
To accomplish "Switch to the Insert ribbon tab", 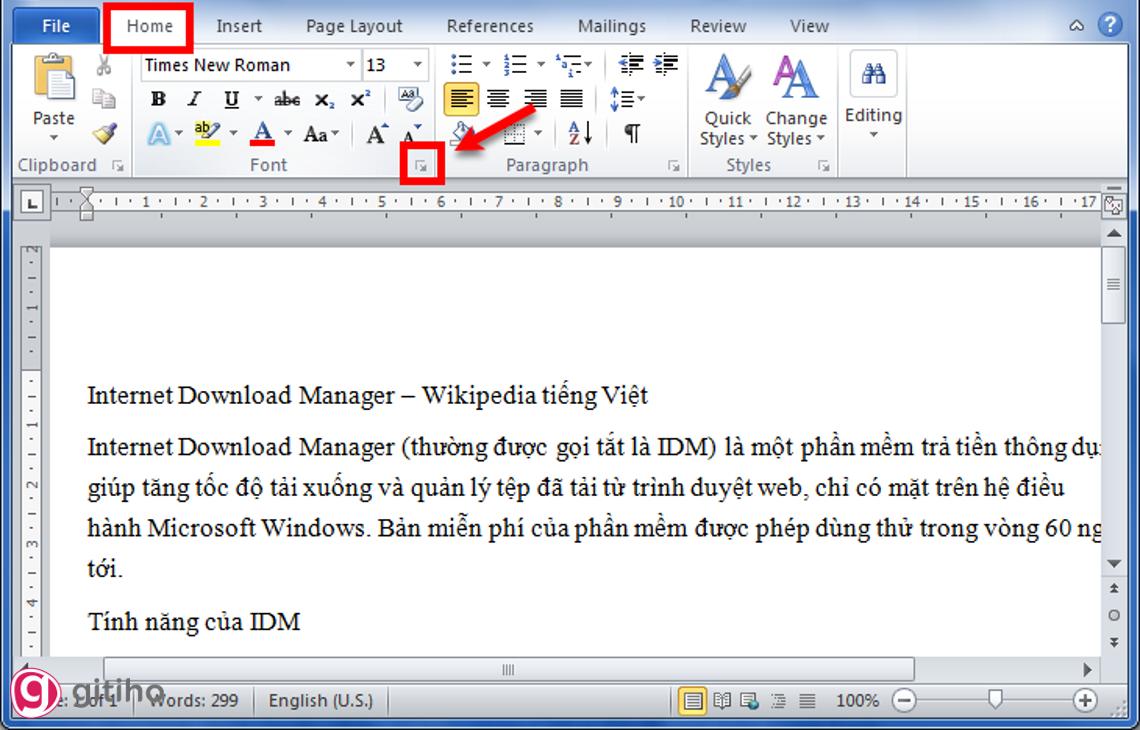I will pos(239,25).
